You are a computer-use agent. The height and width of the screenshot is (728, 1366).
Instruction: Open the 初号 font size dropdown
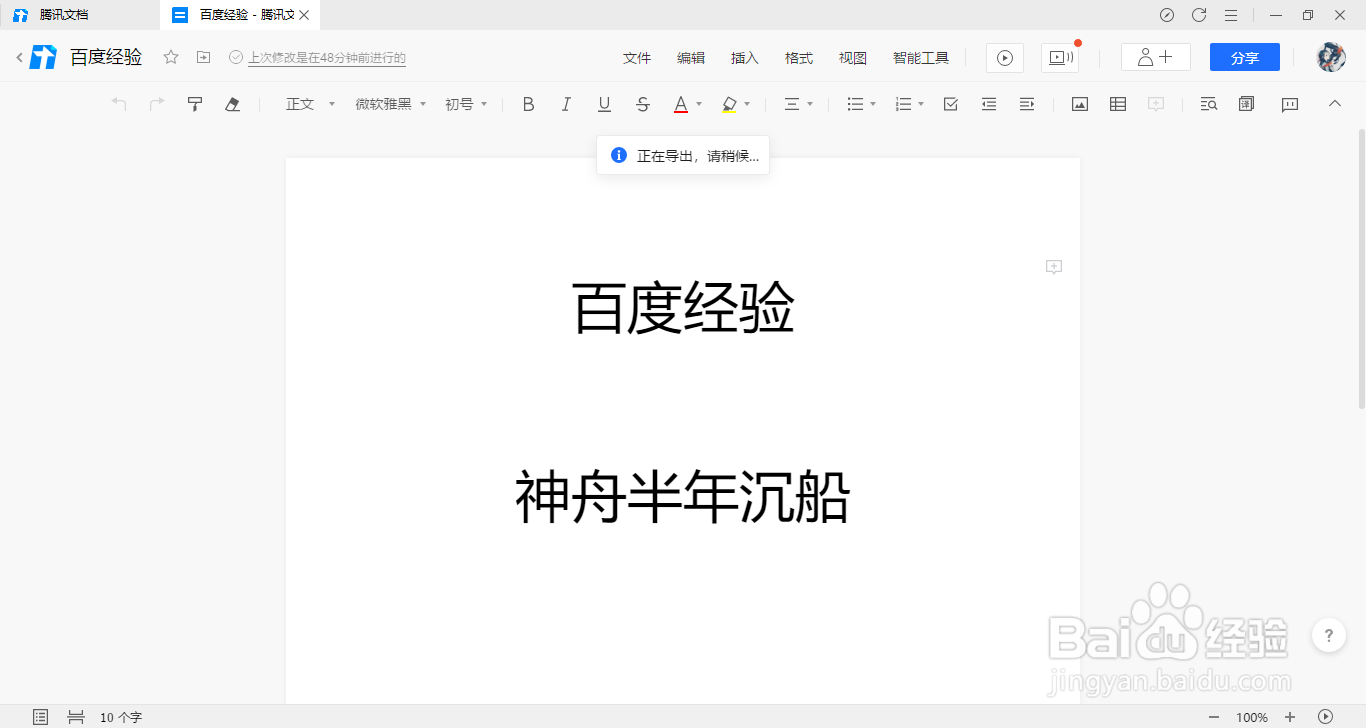pyautogui.click(x=466, y=104)
